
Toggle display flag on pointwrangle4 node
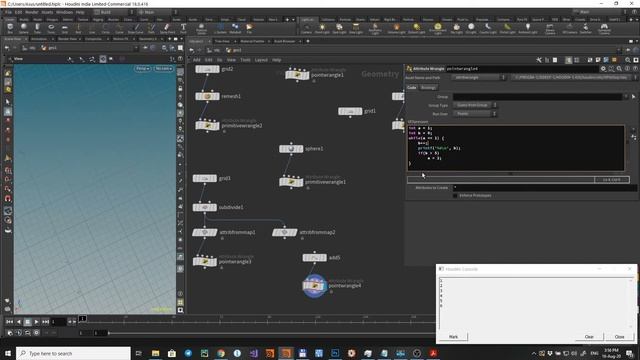click(324, 286)
